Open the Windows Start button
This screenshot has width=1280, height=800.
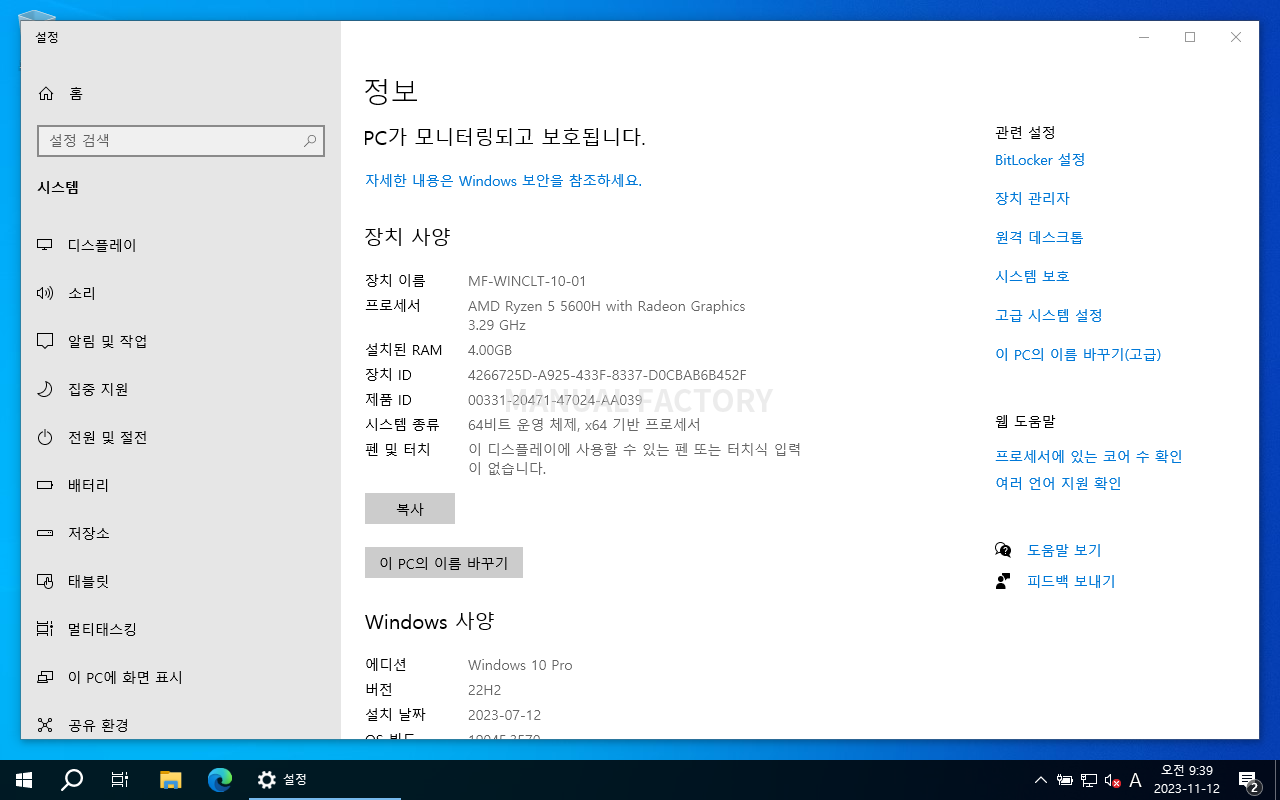pos(24,779)
